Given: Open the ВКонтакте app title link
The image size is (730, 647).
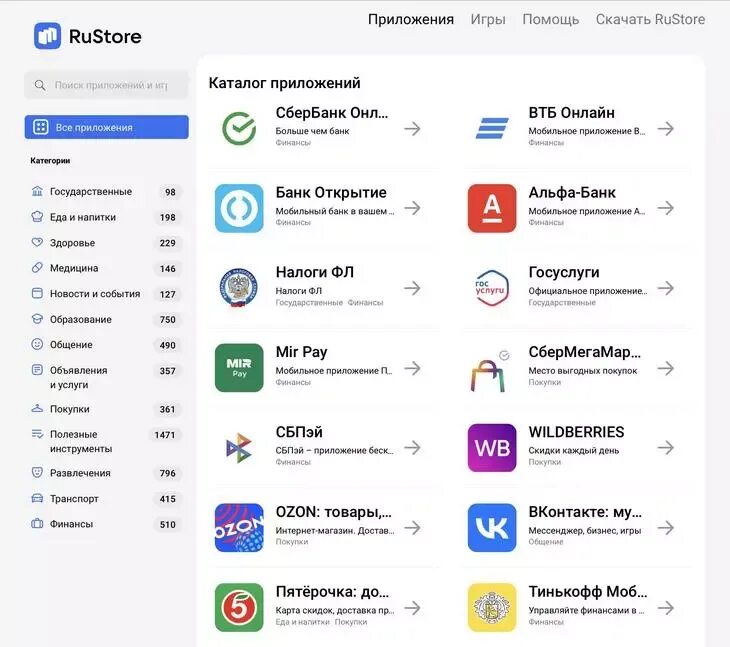Looking at the screenshot, I should click(585, 512).
